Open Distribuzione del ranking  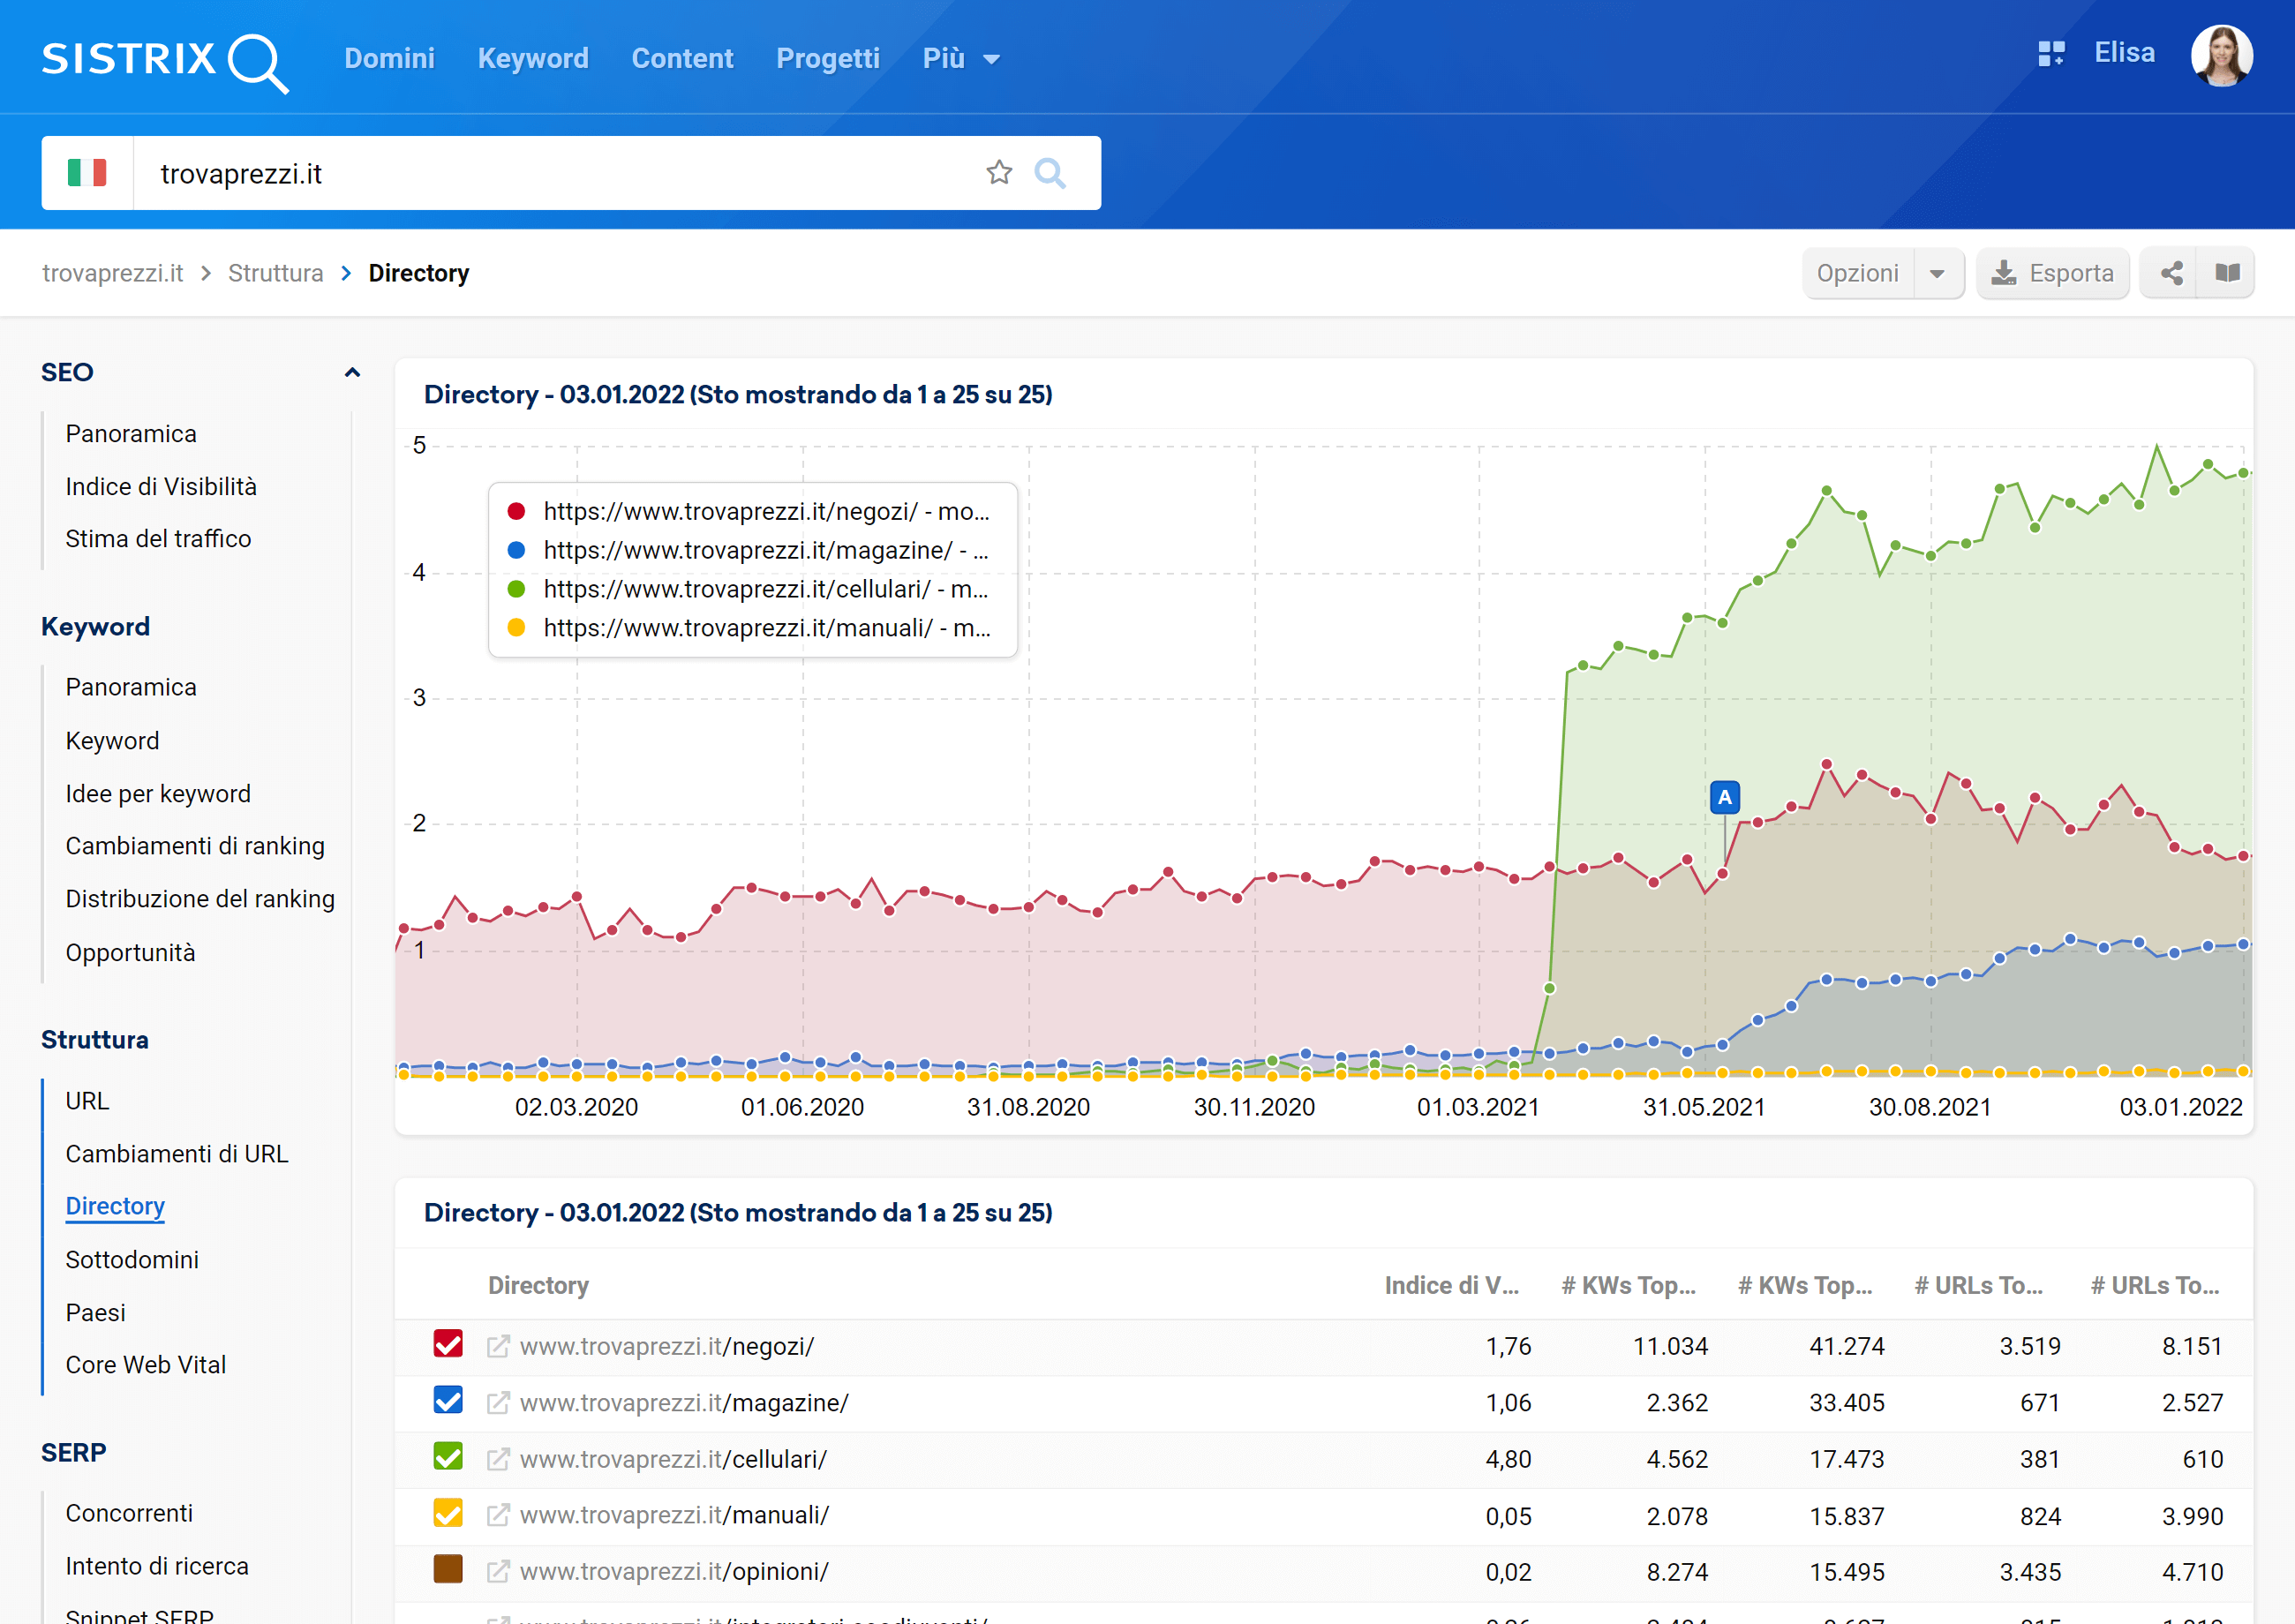(200, 899)
